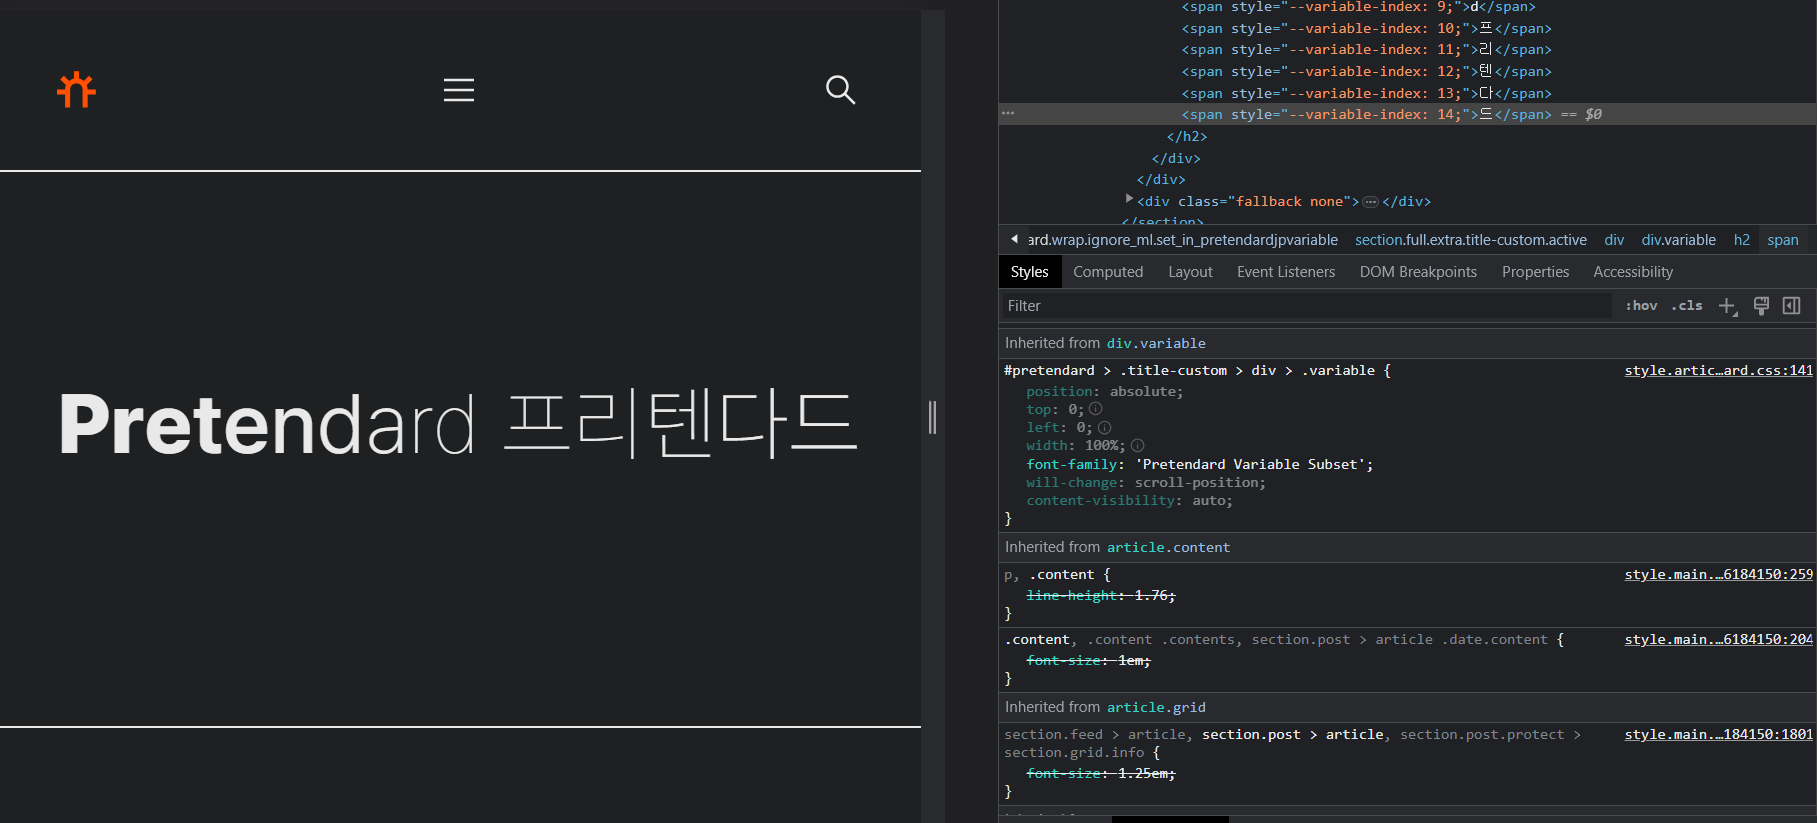
Task: Select the span with variable-index 11
Action: tap(1366, 49)
